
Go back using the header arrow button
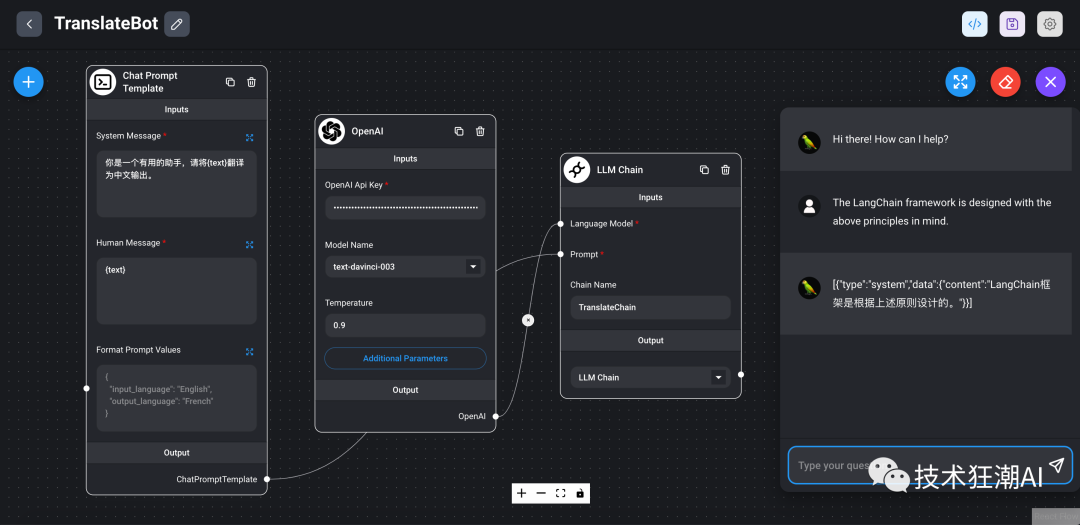coord(29,24)
